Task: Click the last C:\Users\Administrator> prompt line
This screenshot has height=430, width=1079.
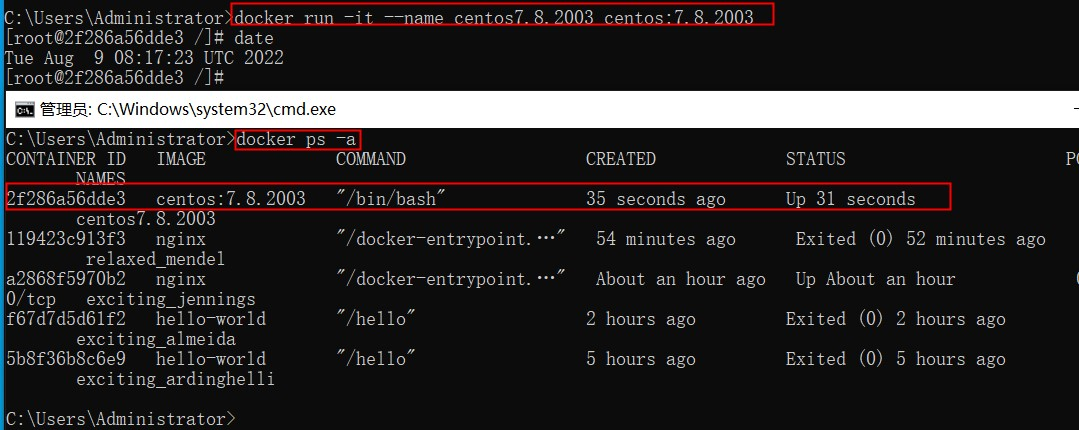Action: pyautogui.click(x=120, y=419)
